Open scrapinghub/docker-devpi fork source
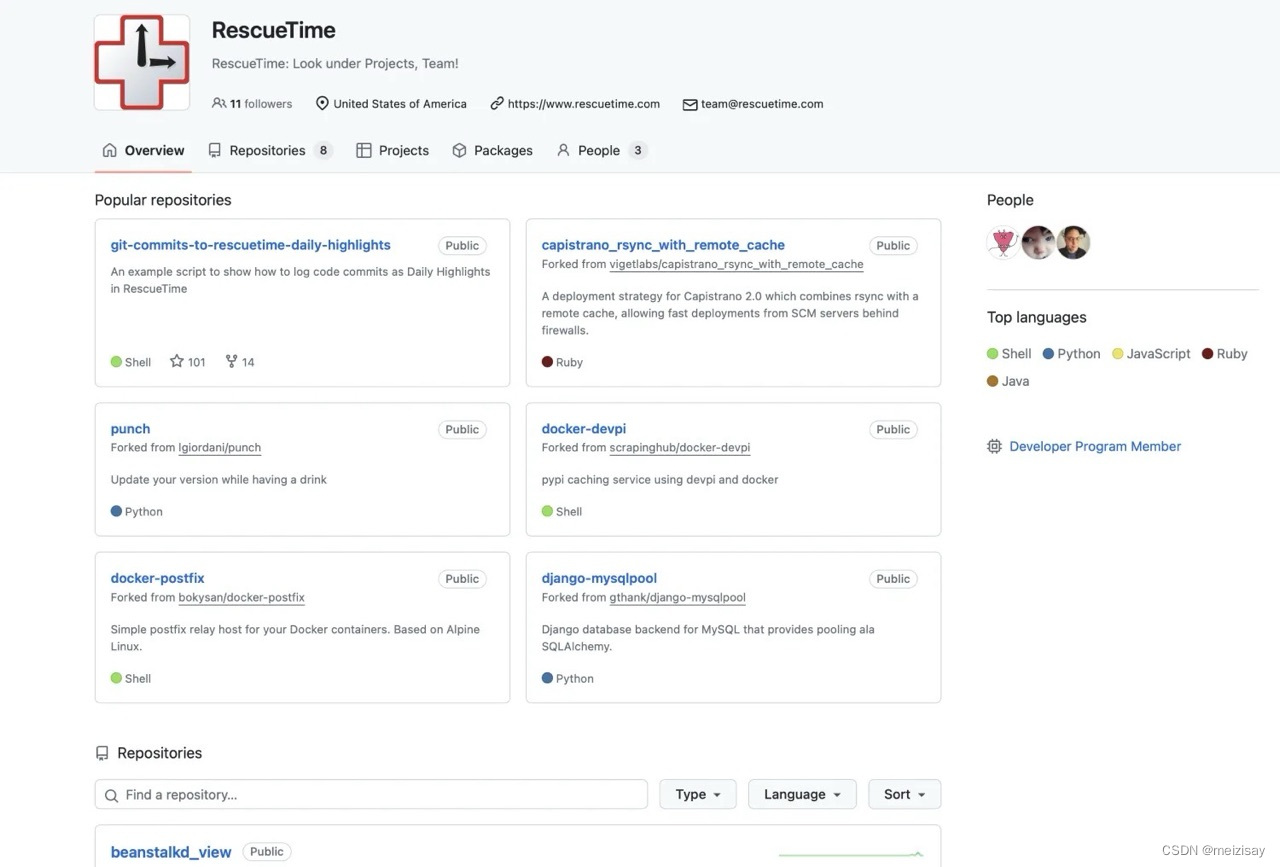The height and width of the screenshot is (867, 1280). (x=680, y=448)
